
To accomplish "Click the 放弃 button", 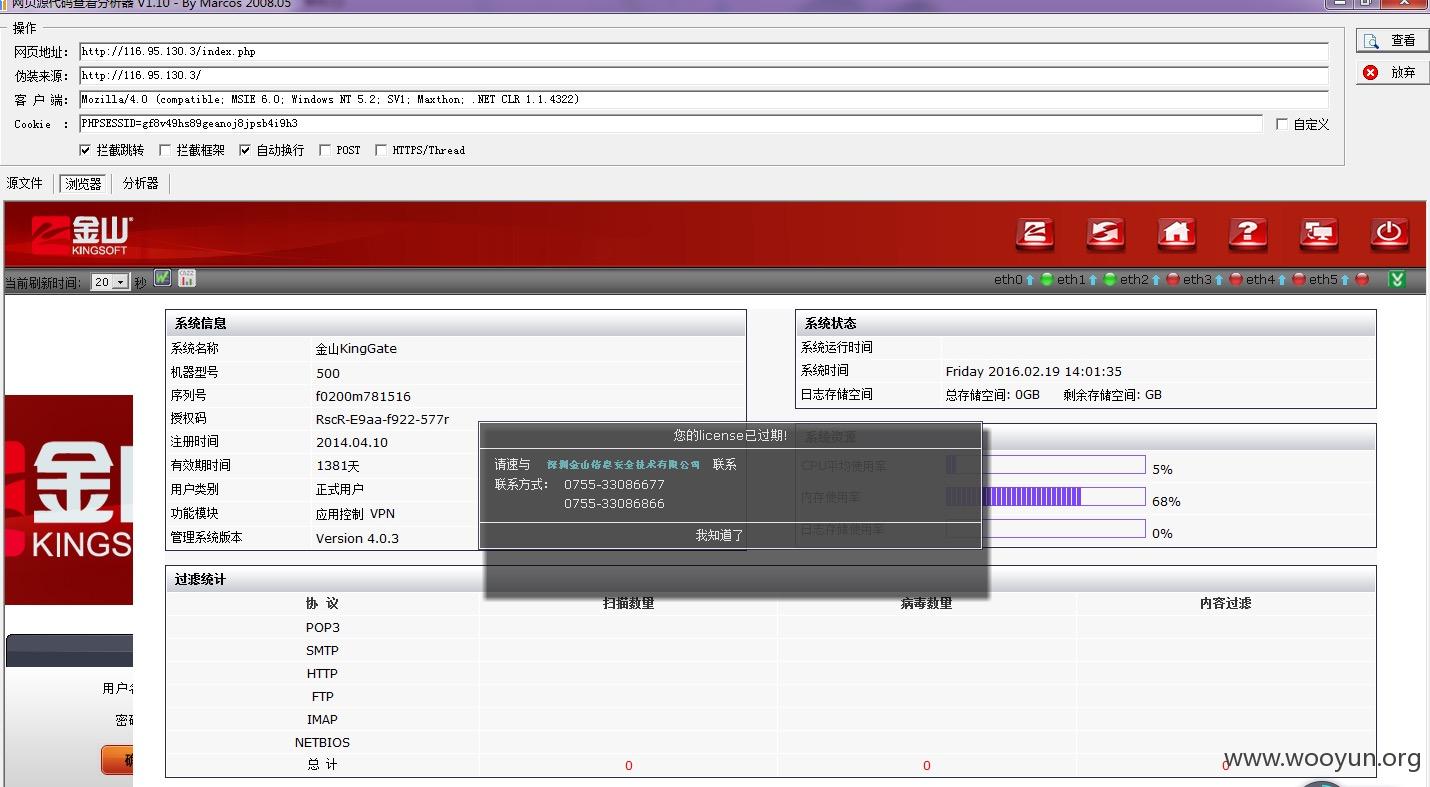I will (1392, 72).
